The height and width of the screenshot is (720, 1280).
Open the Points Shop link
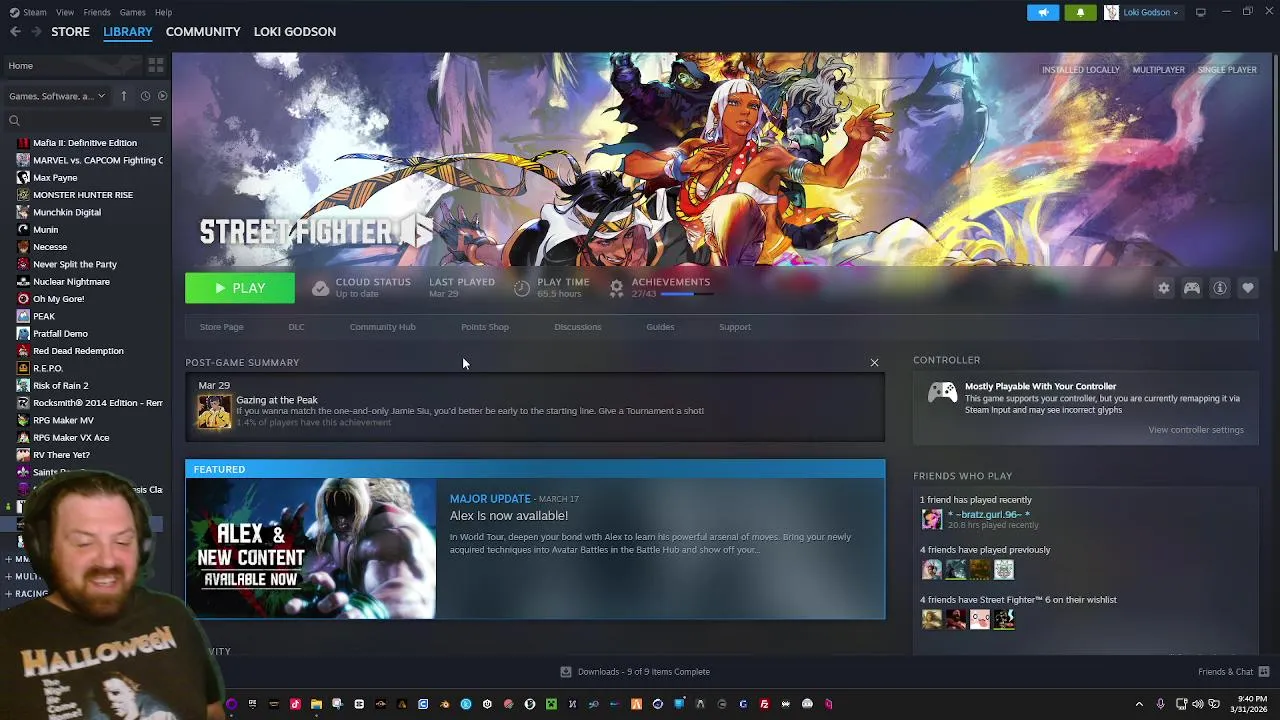[x=485, y=327]
